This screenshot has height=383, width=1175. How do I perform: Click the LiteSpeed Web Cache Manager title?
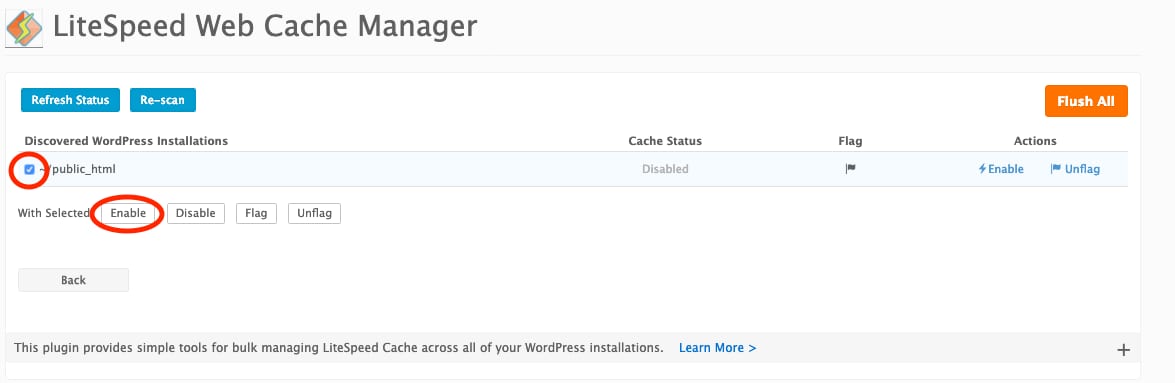point(265,27)
